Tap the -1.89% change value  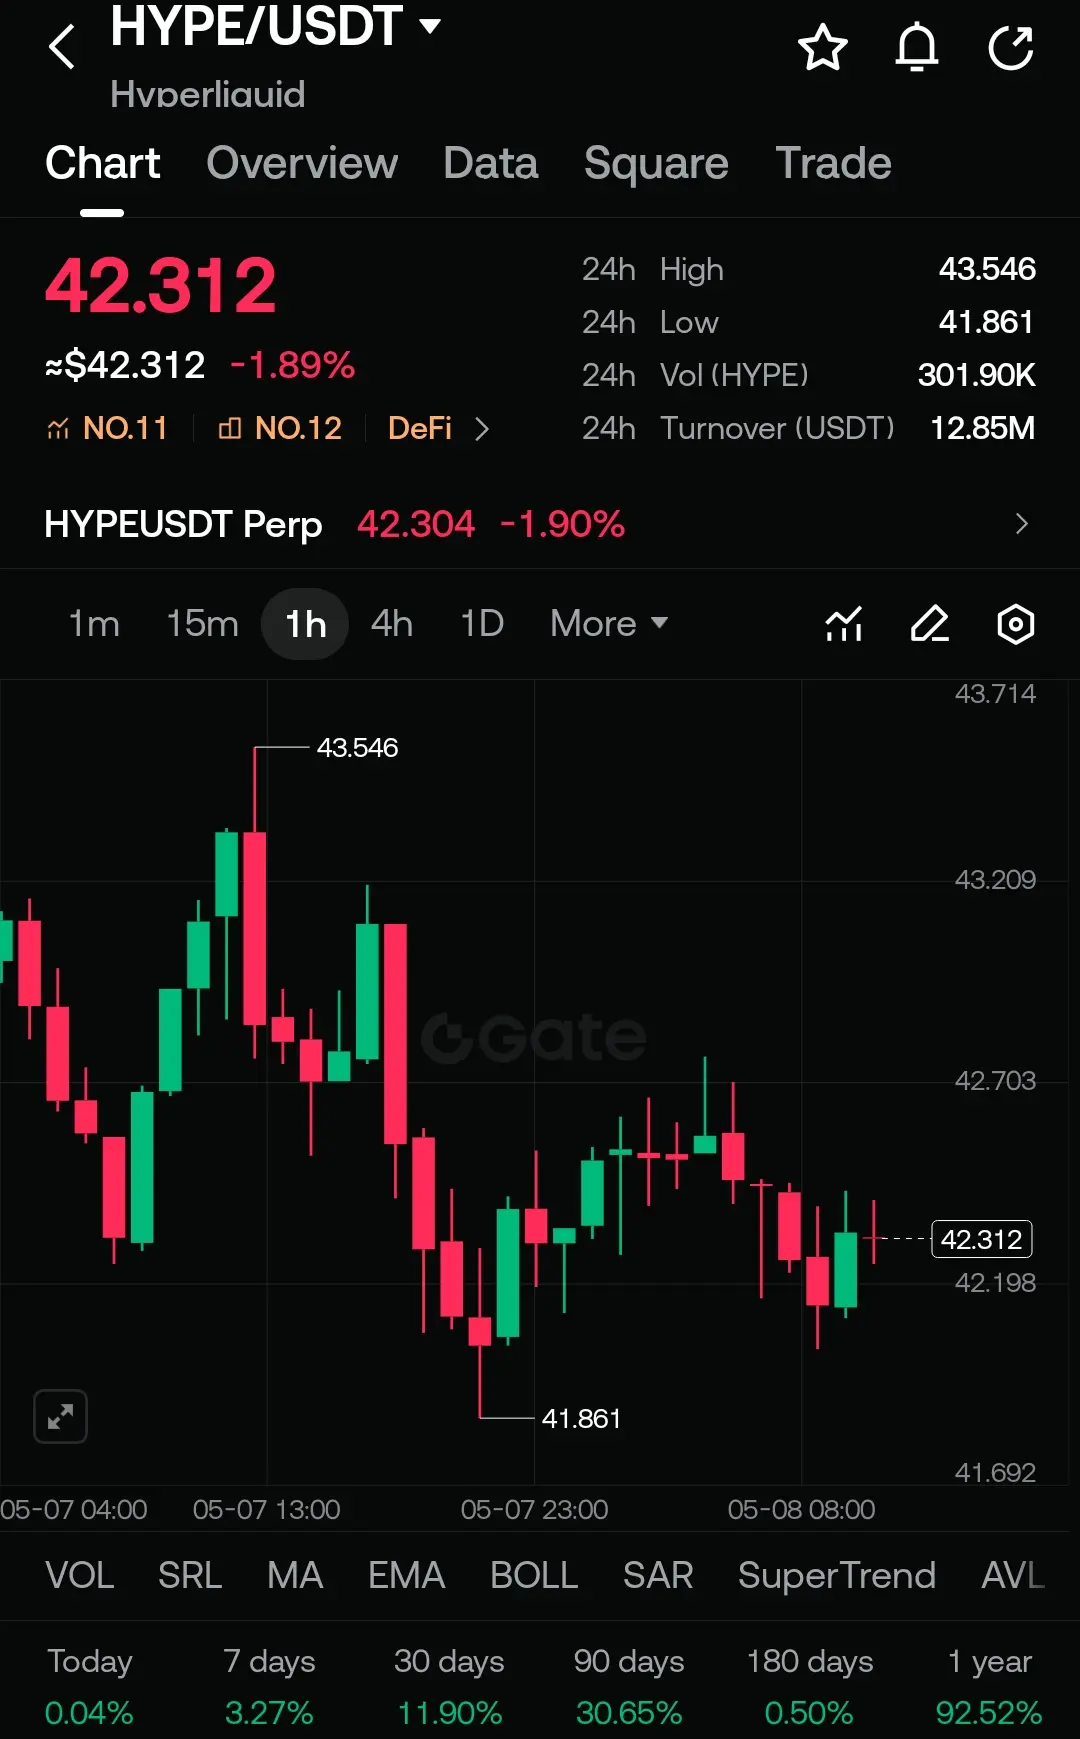(292, 365)
